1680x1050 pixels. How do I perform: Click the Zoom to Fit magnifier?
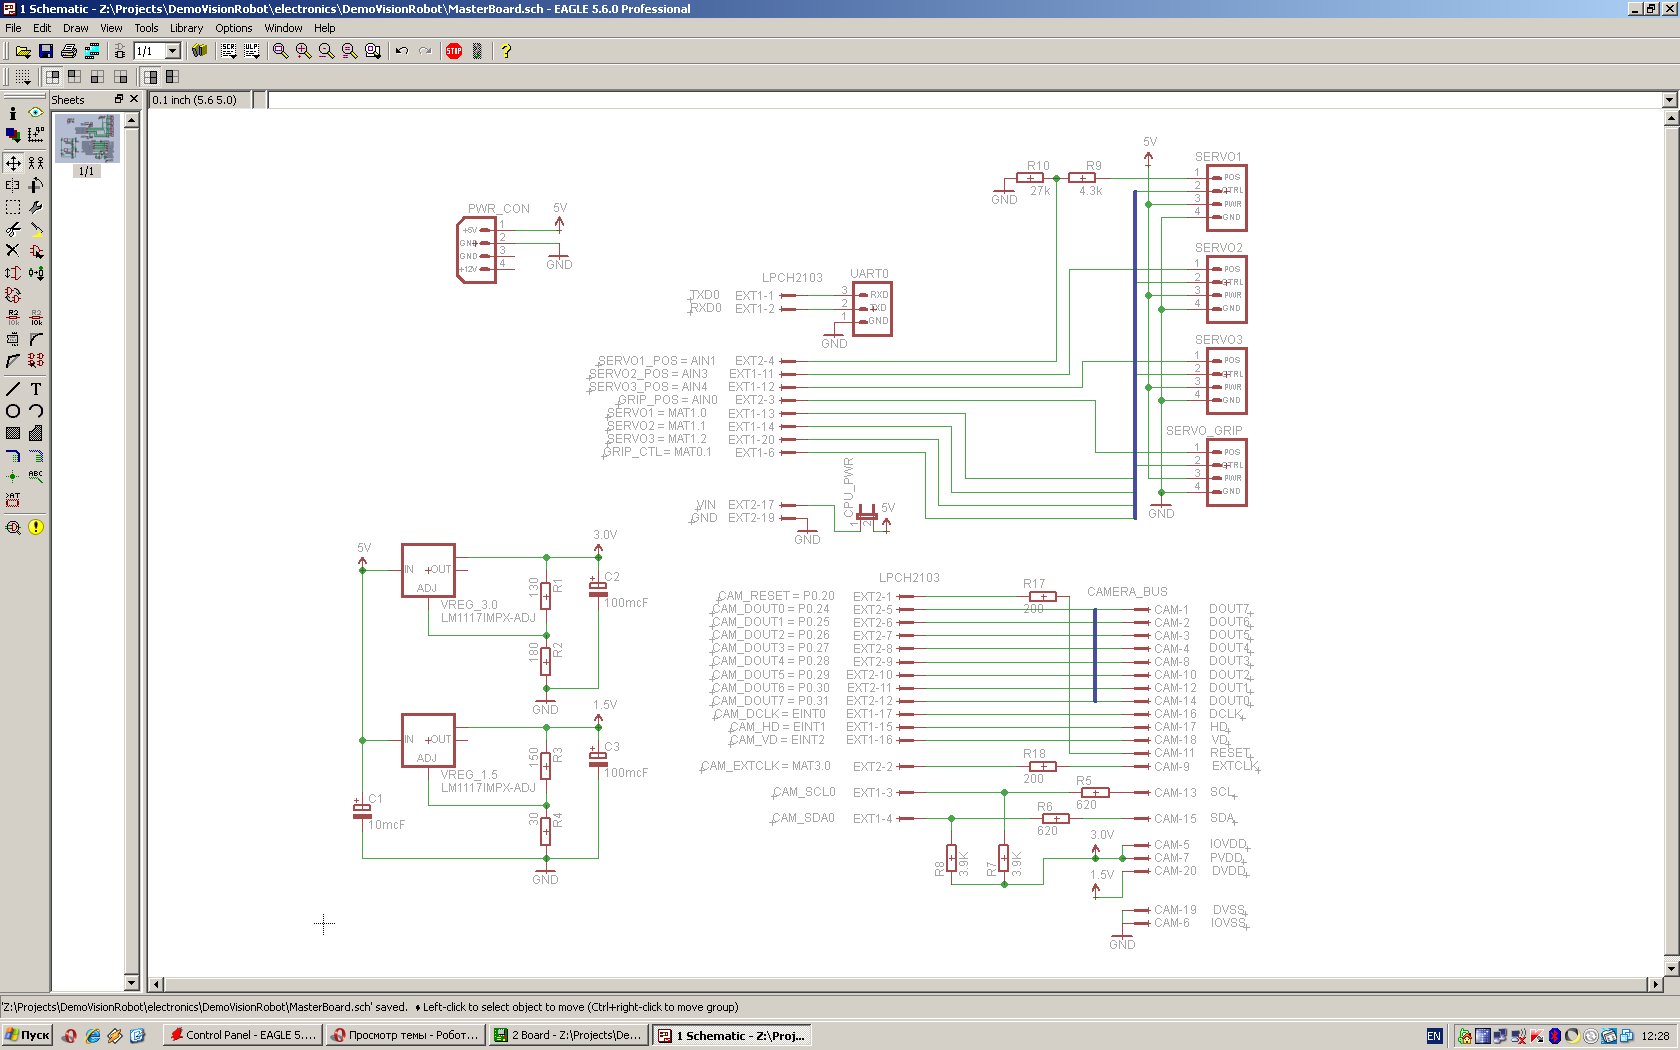[280, 51]
